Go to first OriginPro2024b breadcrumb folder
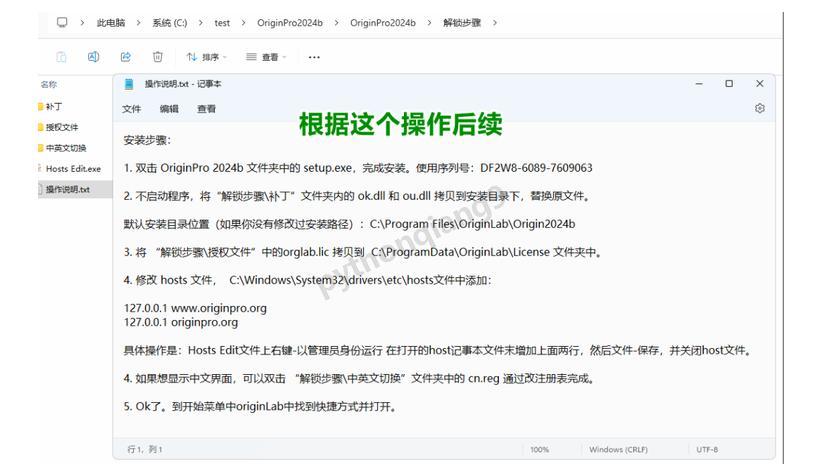Viewport: 822px width, 476px height. point(290,23)
